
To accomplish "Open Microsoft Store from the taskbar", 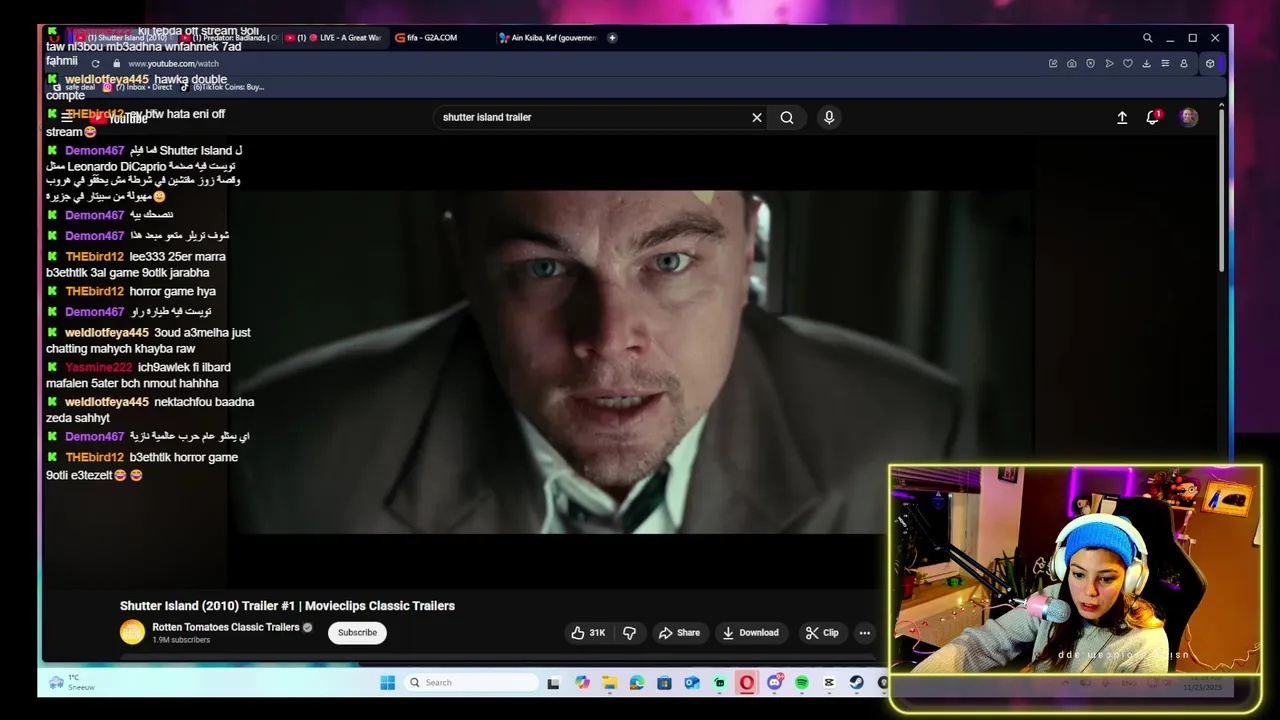I will (x=664, y=683).
